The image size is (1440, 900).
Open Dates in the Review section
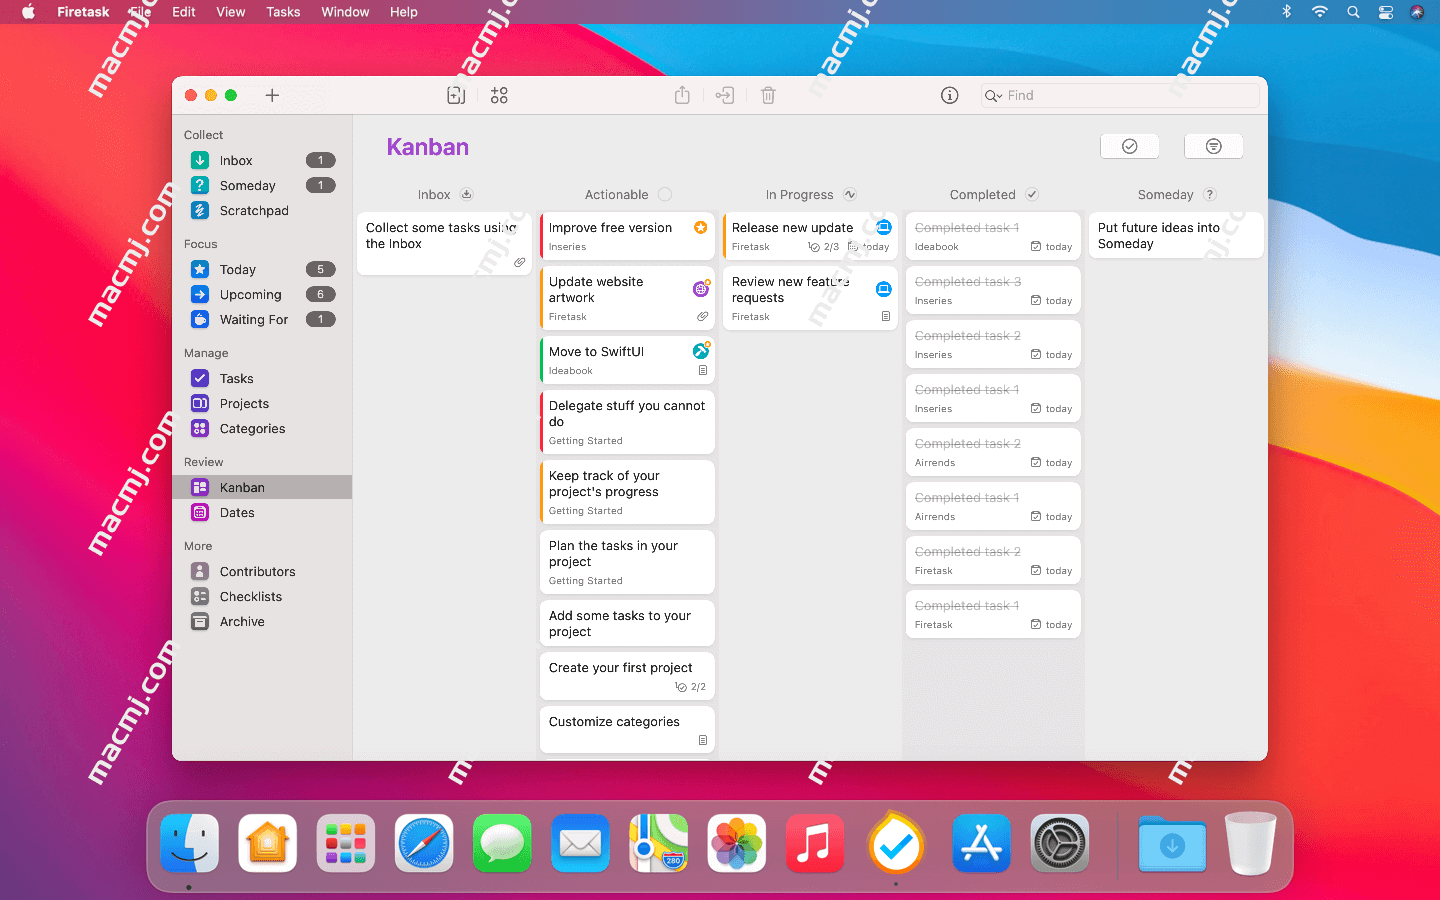[x=262, y=512]
